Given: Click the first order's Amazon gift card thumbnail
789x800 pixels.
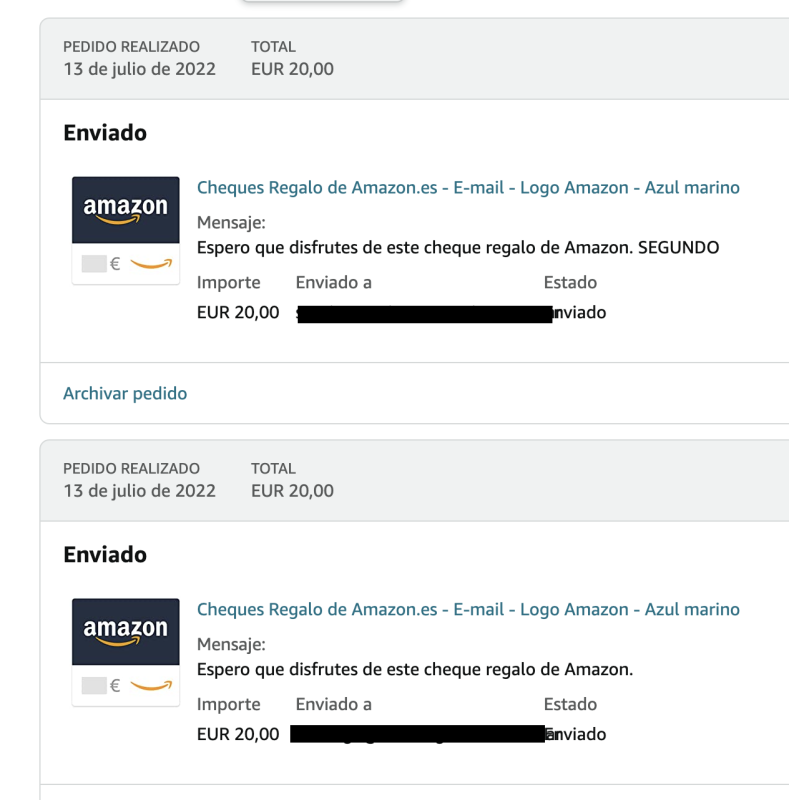Looking at the screenshot, I should [126, 230].
